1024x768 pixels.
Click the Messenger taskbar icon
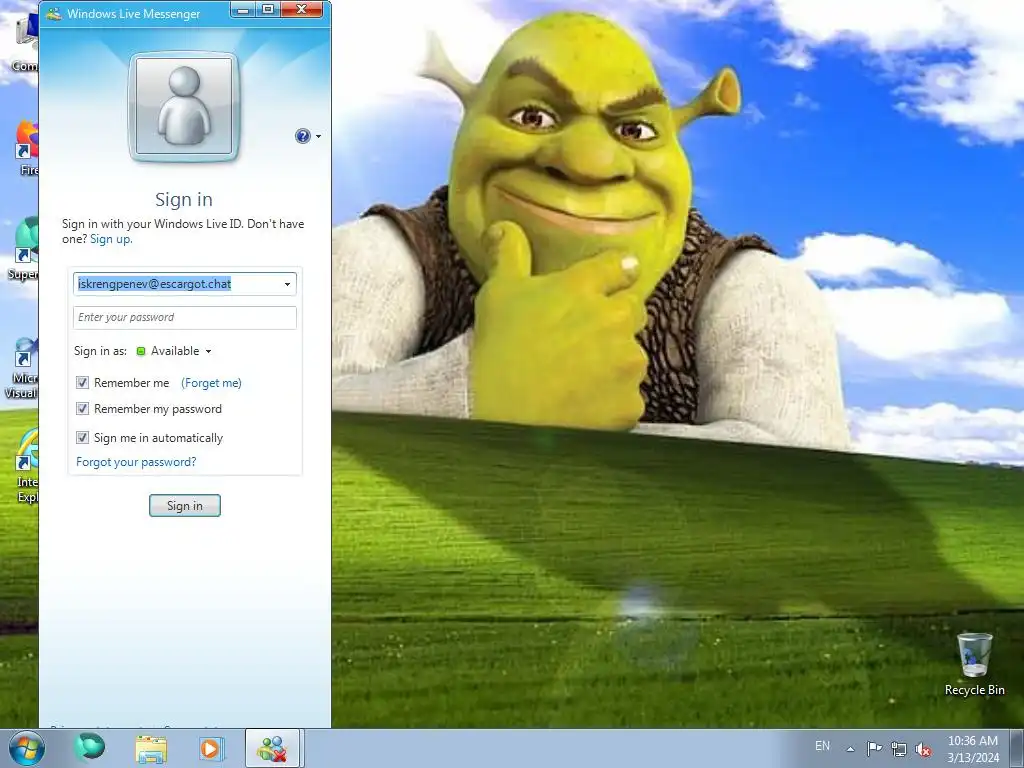point(272,748)
